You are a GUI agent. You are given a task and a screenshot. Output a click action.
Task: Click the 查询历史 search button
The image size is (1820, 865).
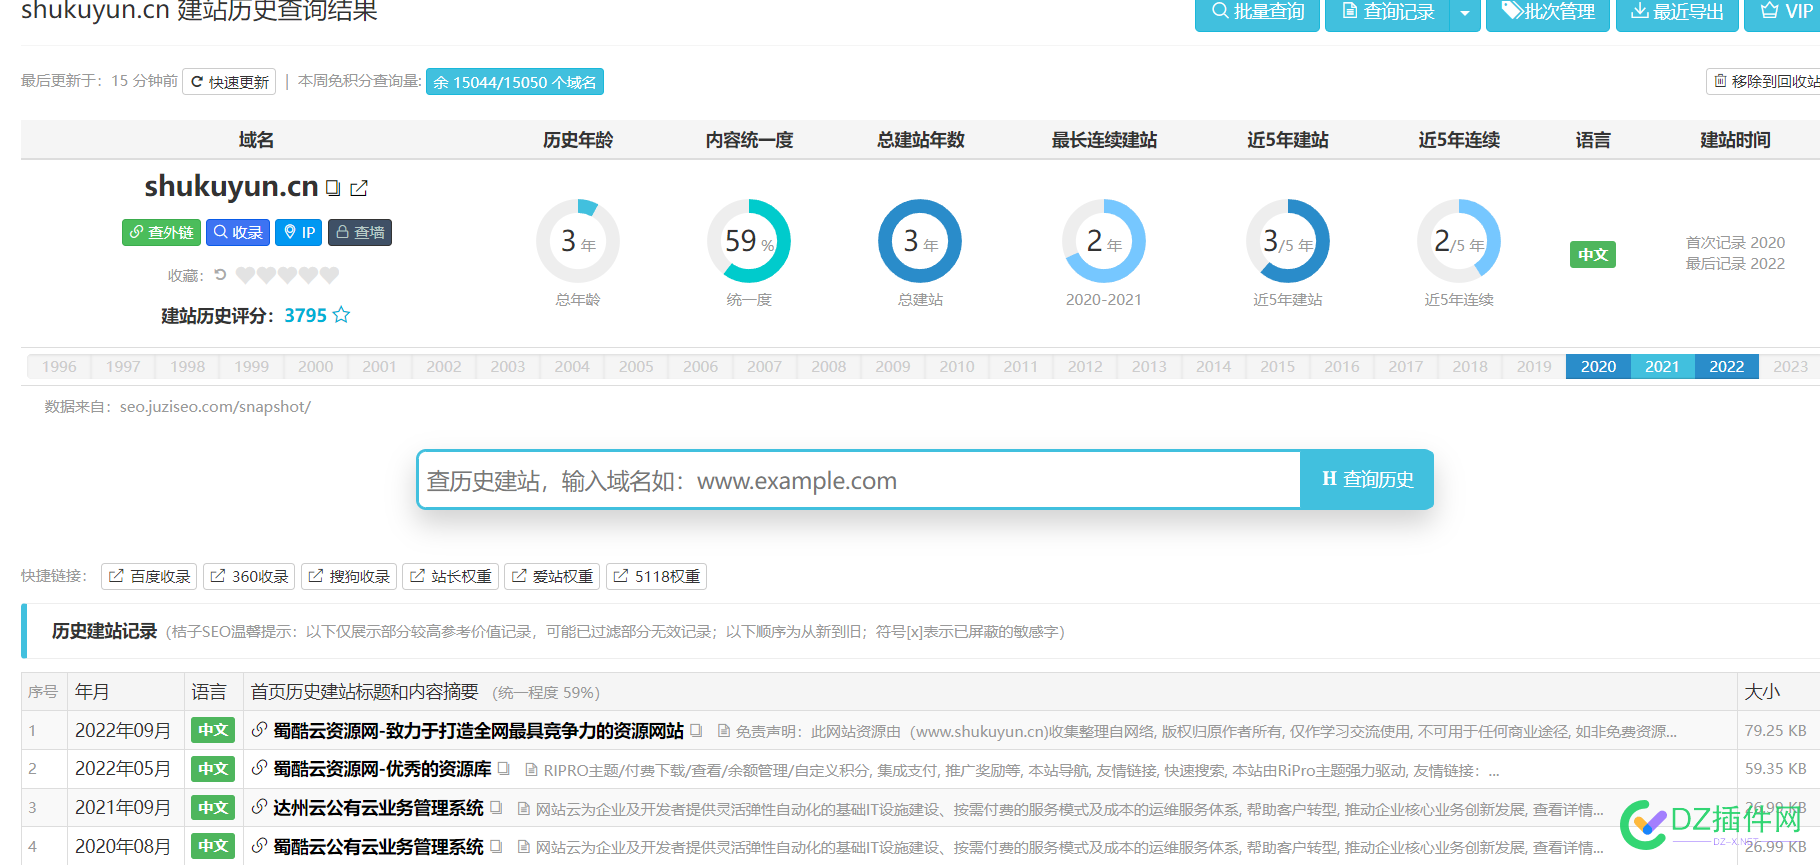(1367, 480)
